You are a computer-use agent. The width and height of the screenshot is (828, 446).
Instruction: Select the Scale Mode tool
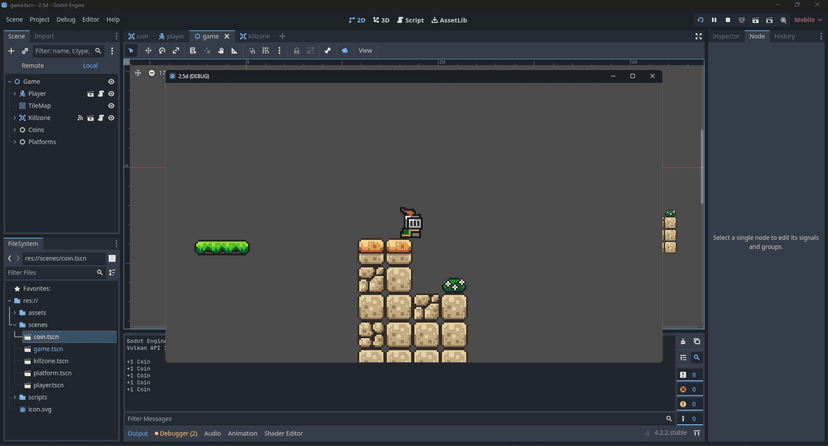[x=176, y=51]
